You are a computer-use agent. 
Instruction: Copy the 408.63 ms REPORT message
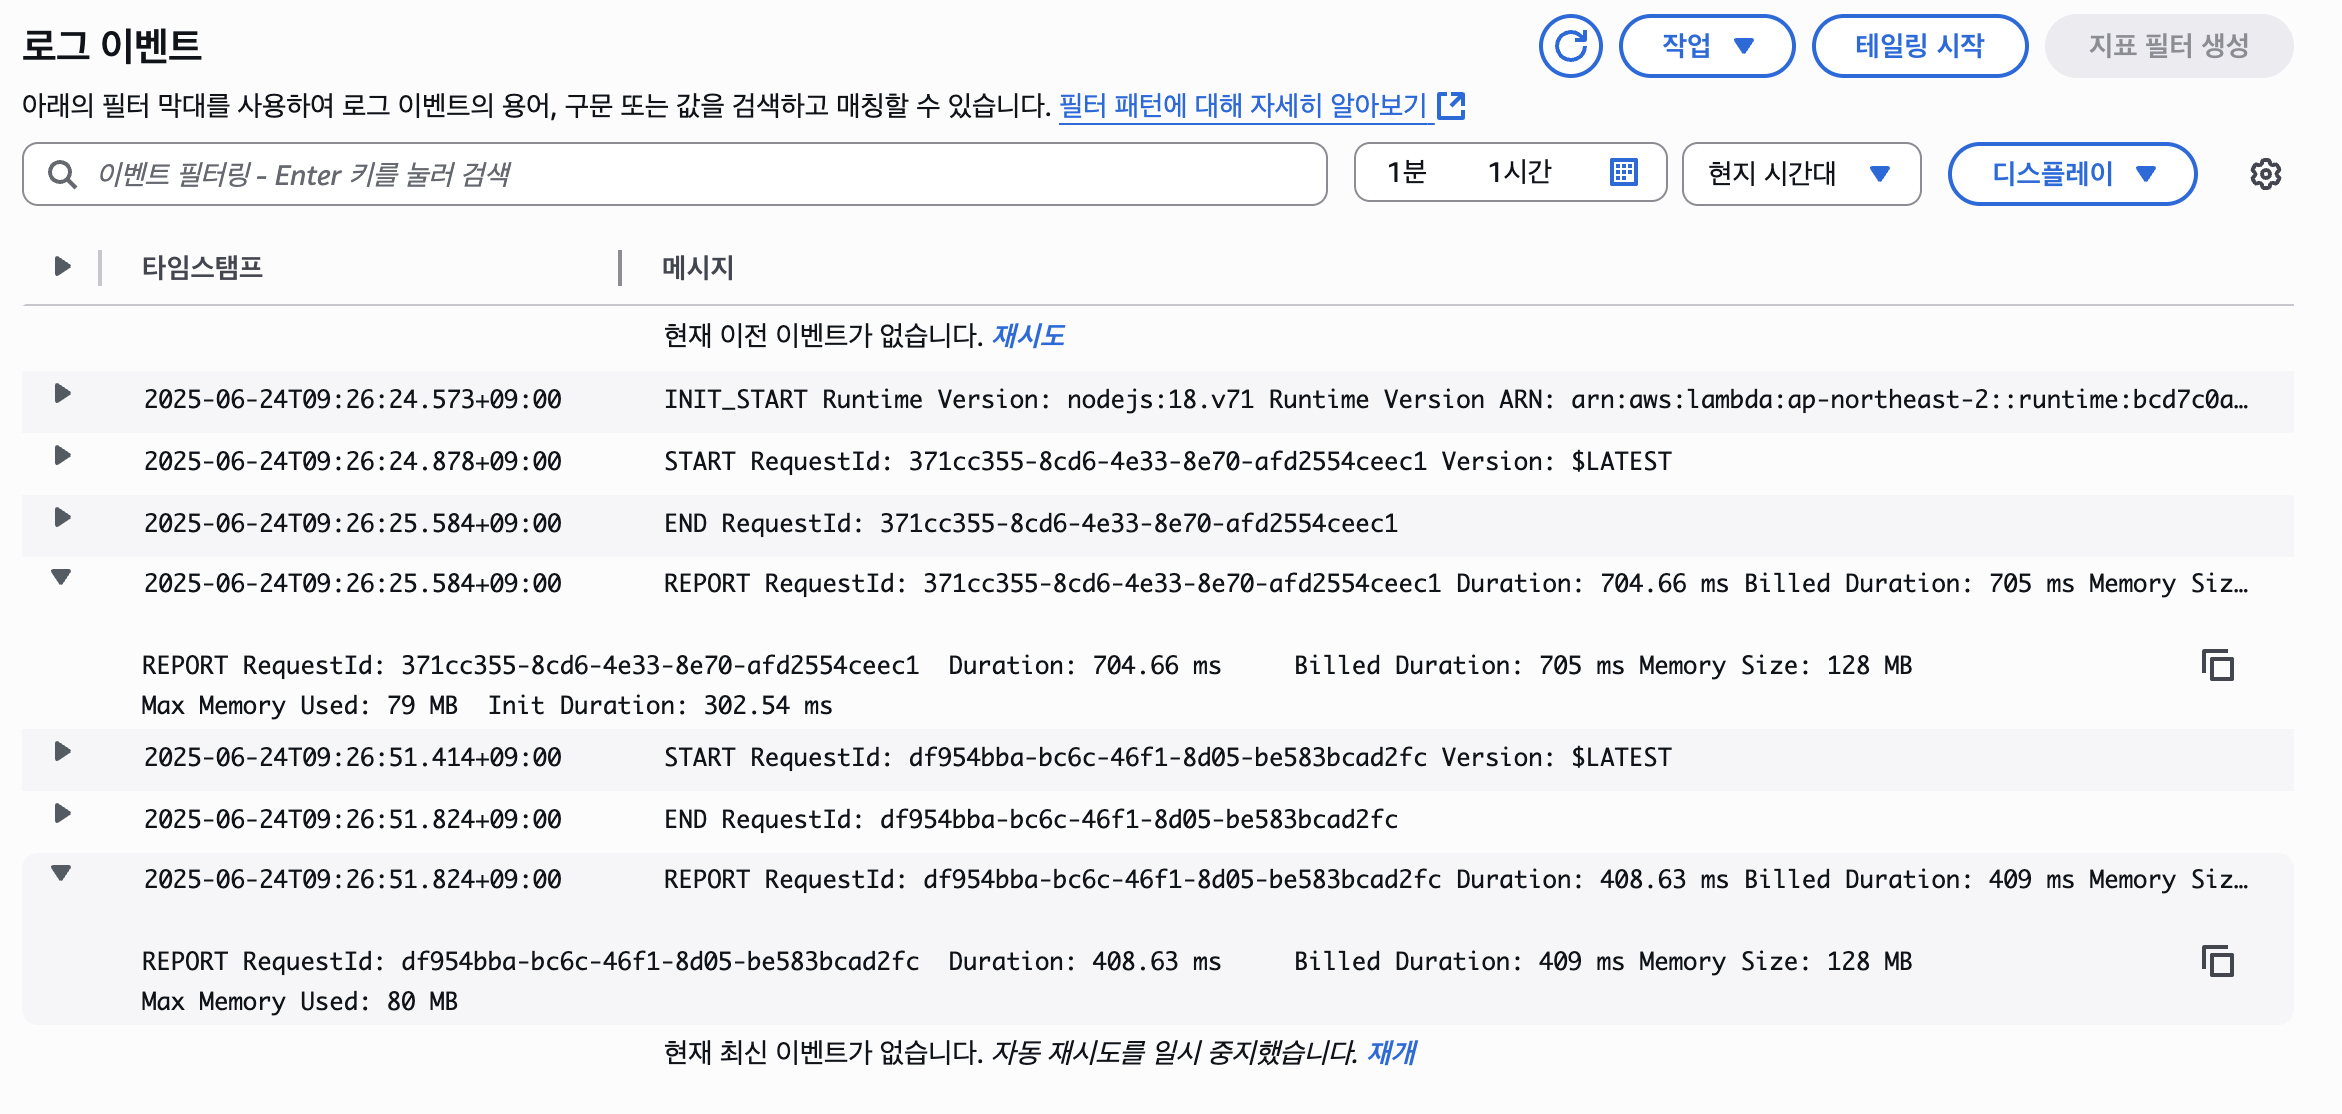(x=2217, y=962)
